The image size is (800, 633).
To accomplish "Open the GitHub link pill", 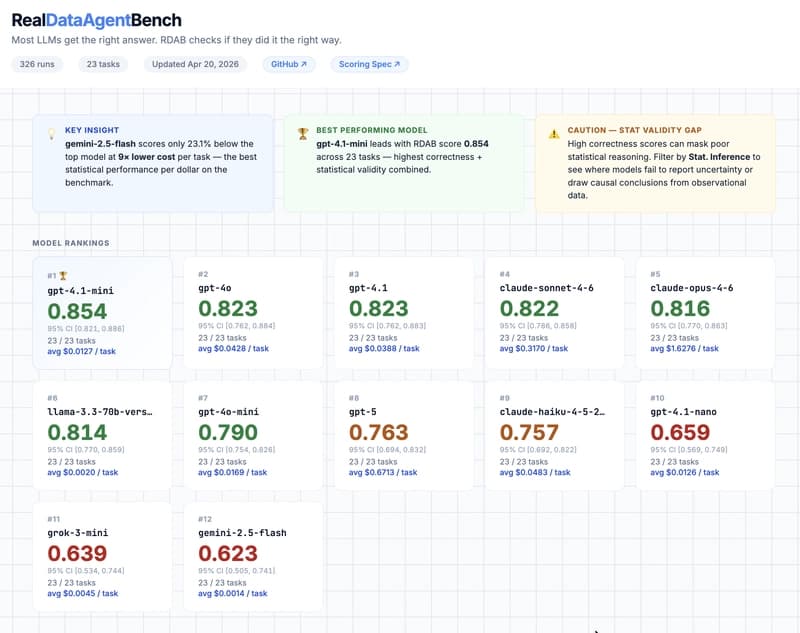I will coord(291,64).
